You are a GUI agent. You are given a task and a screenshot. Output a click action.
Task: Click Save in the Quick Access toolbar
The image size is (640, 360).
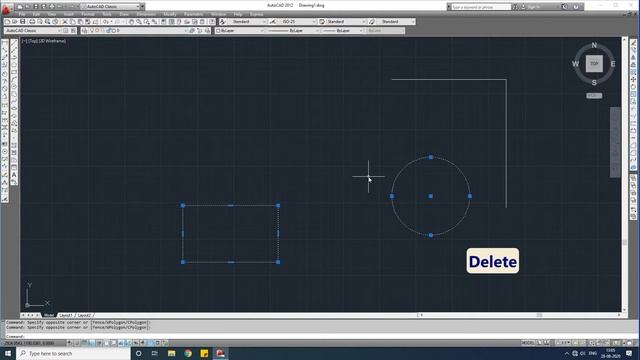click(36, 7)
